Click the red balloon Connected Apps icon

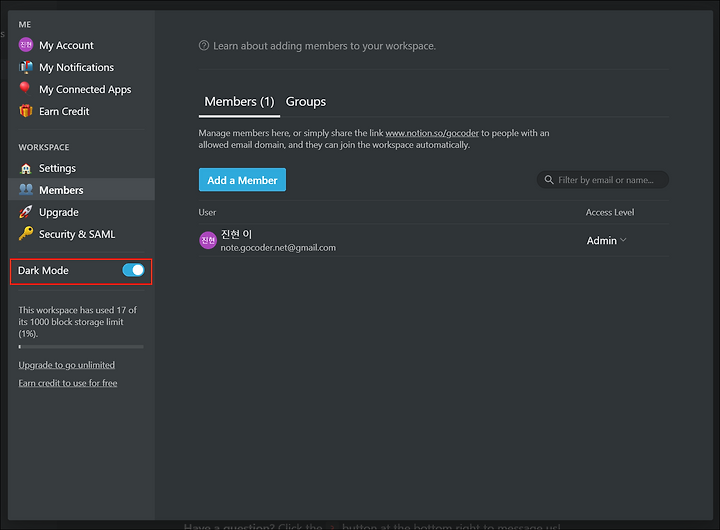pos(25,88)
